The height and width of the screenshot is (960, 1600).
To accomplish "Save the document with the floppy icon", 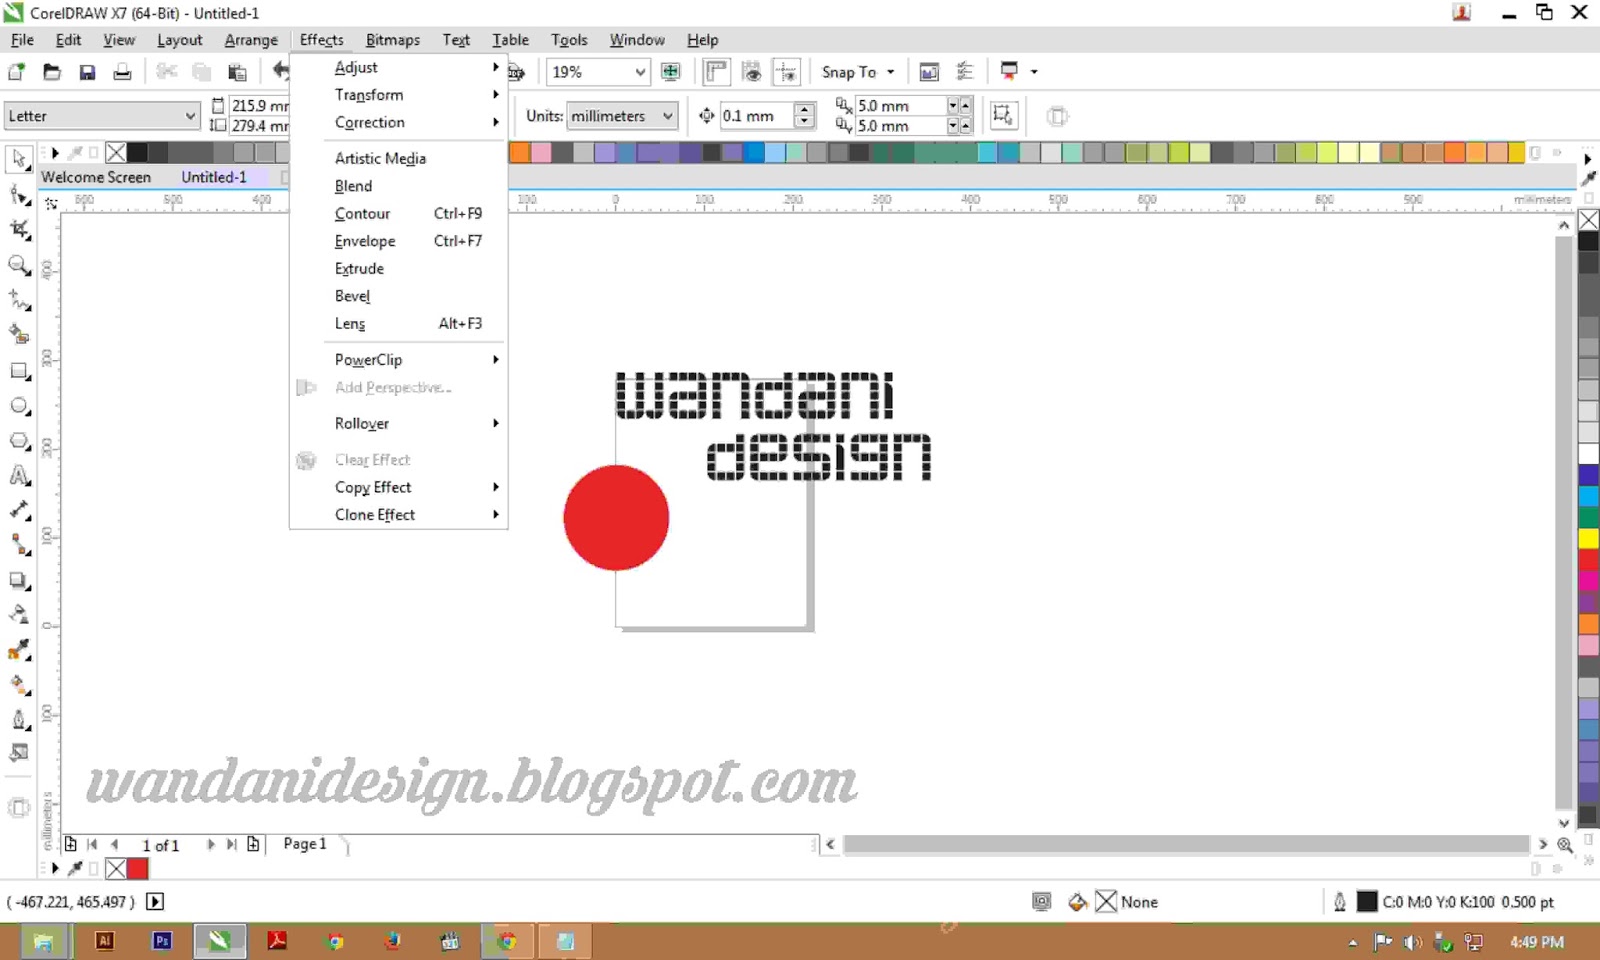I will [87, 72].
